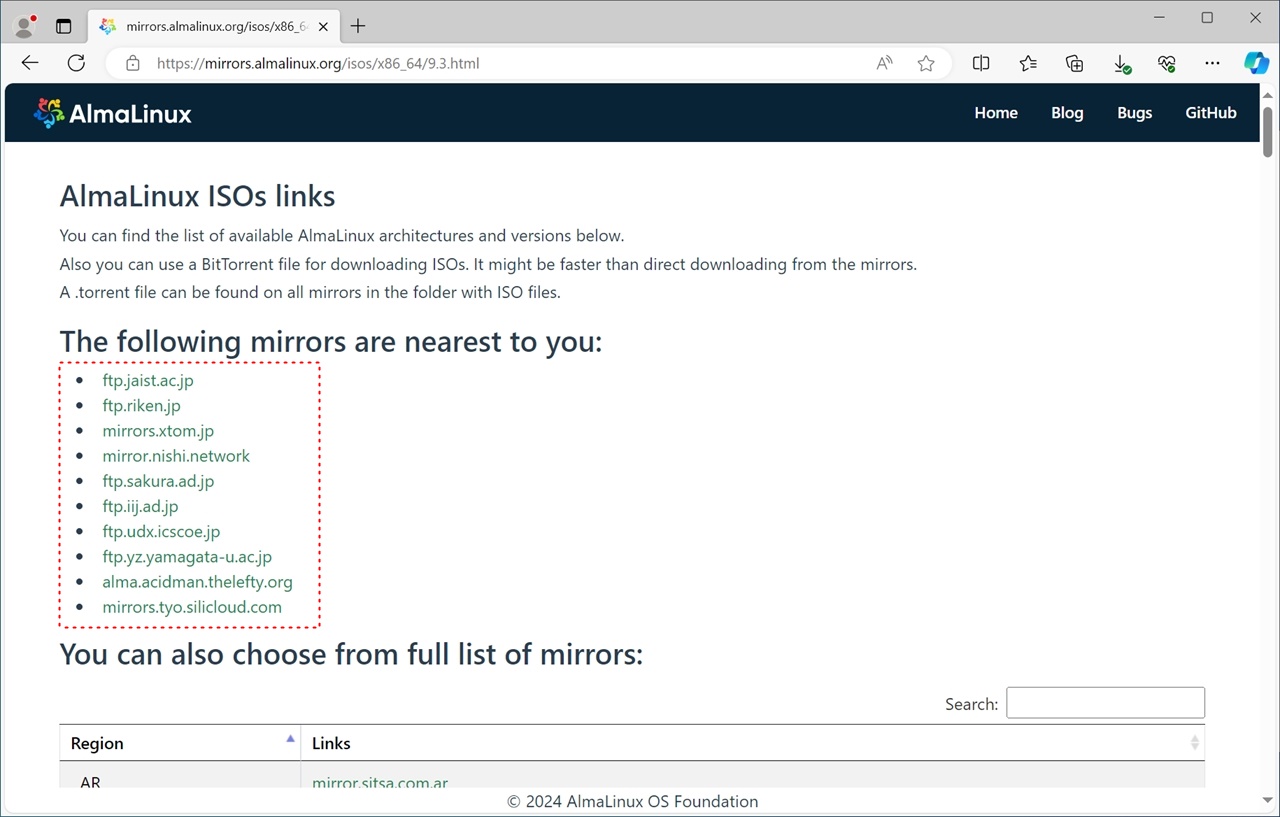Add page to favorites with star icon
The width and height of the screenshot is (1280, 817).
coord(926,63)
